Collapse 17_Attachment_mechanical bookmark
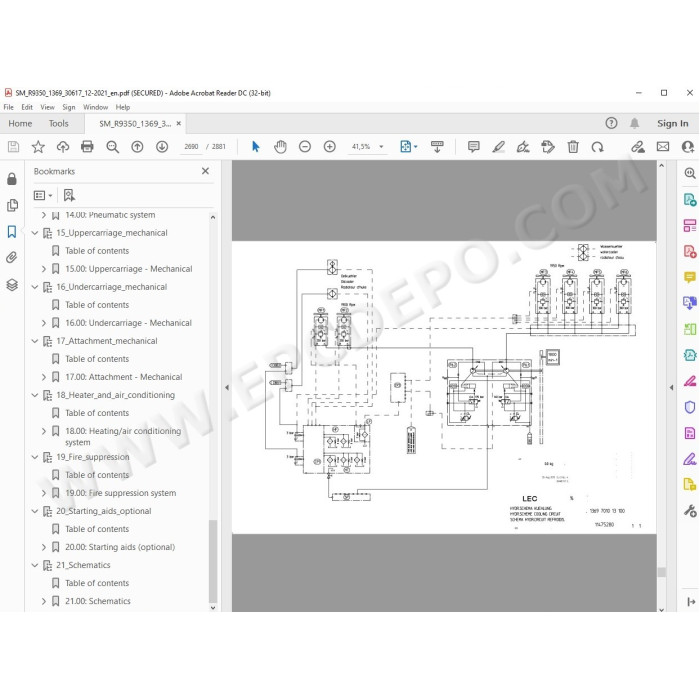The height and width of the screenshot is (700, 700). click(34, 341)
